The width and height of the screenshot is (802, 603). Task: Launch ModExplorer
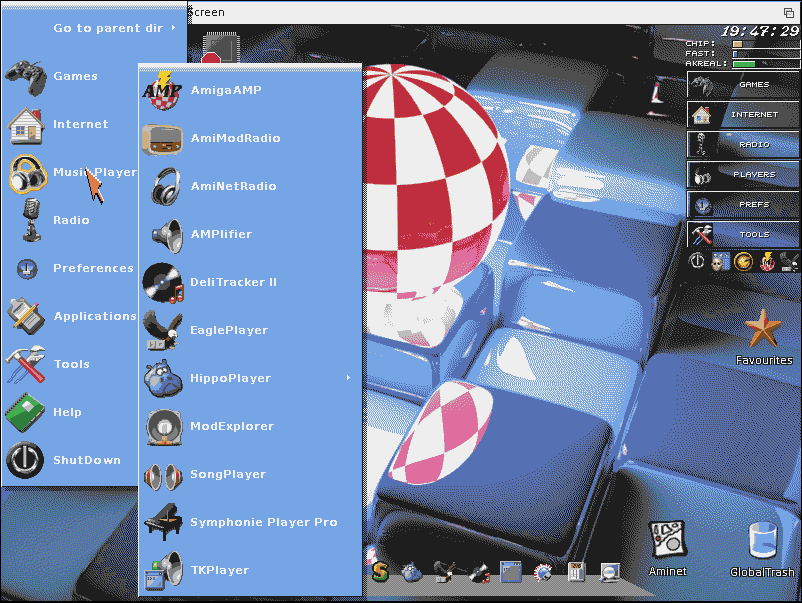(250, 427)
